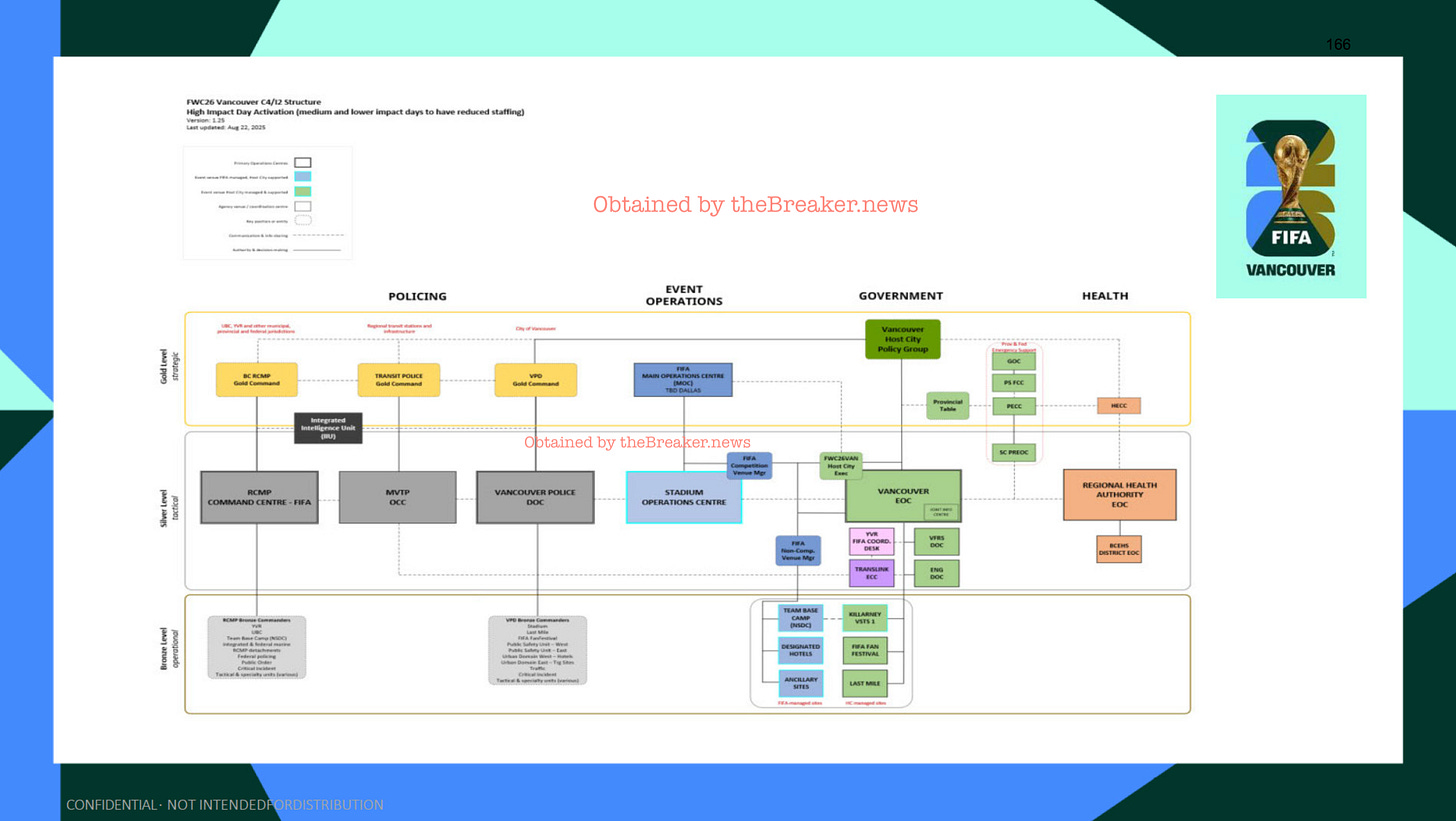Click the 'City of Vancouver' red label
The image size is (1456, 821).
[536, 328]
